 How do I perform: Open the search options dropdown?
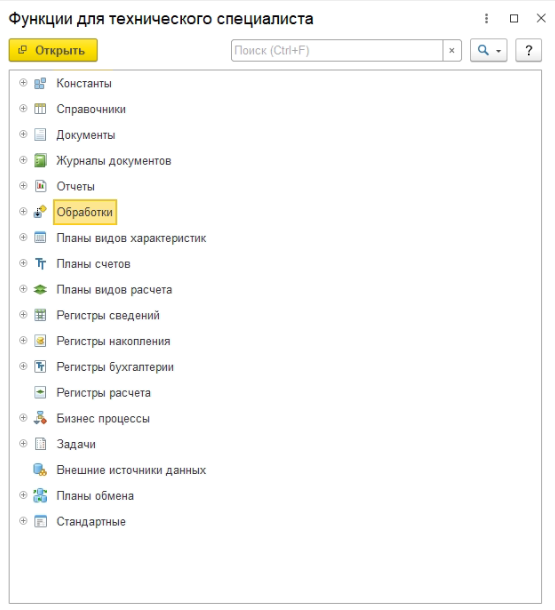click(488, 50)
